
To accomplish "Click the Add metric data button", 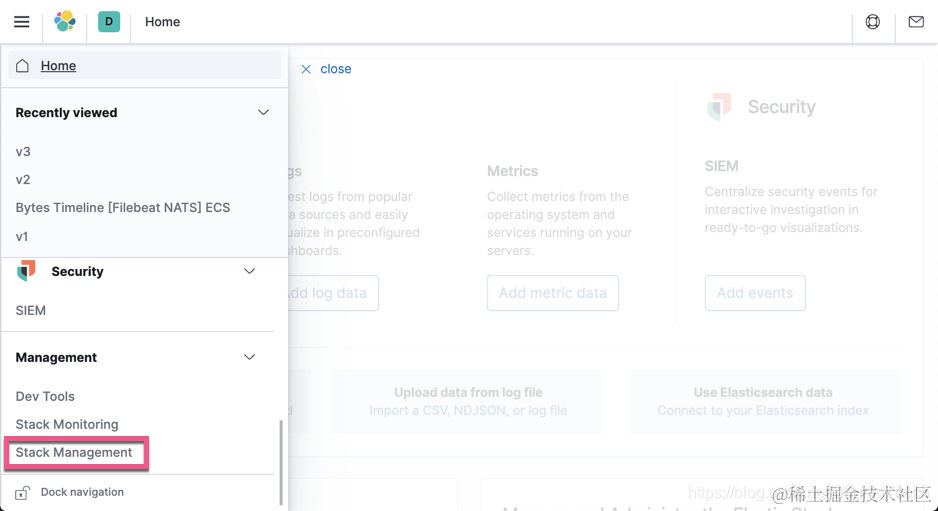I will 553,293.
